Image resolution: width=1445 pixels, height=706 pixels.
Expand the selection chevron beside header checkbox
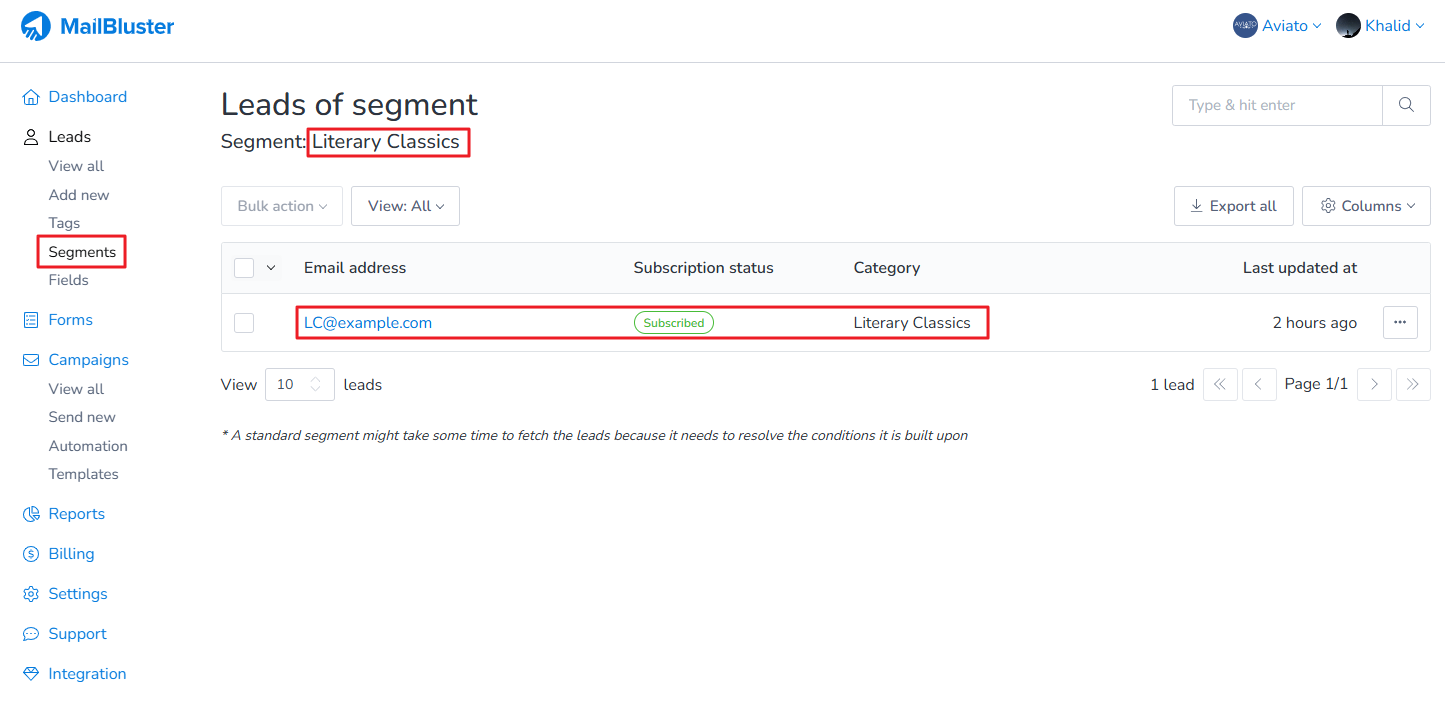click(x=271, y=268)
